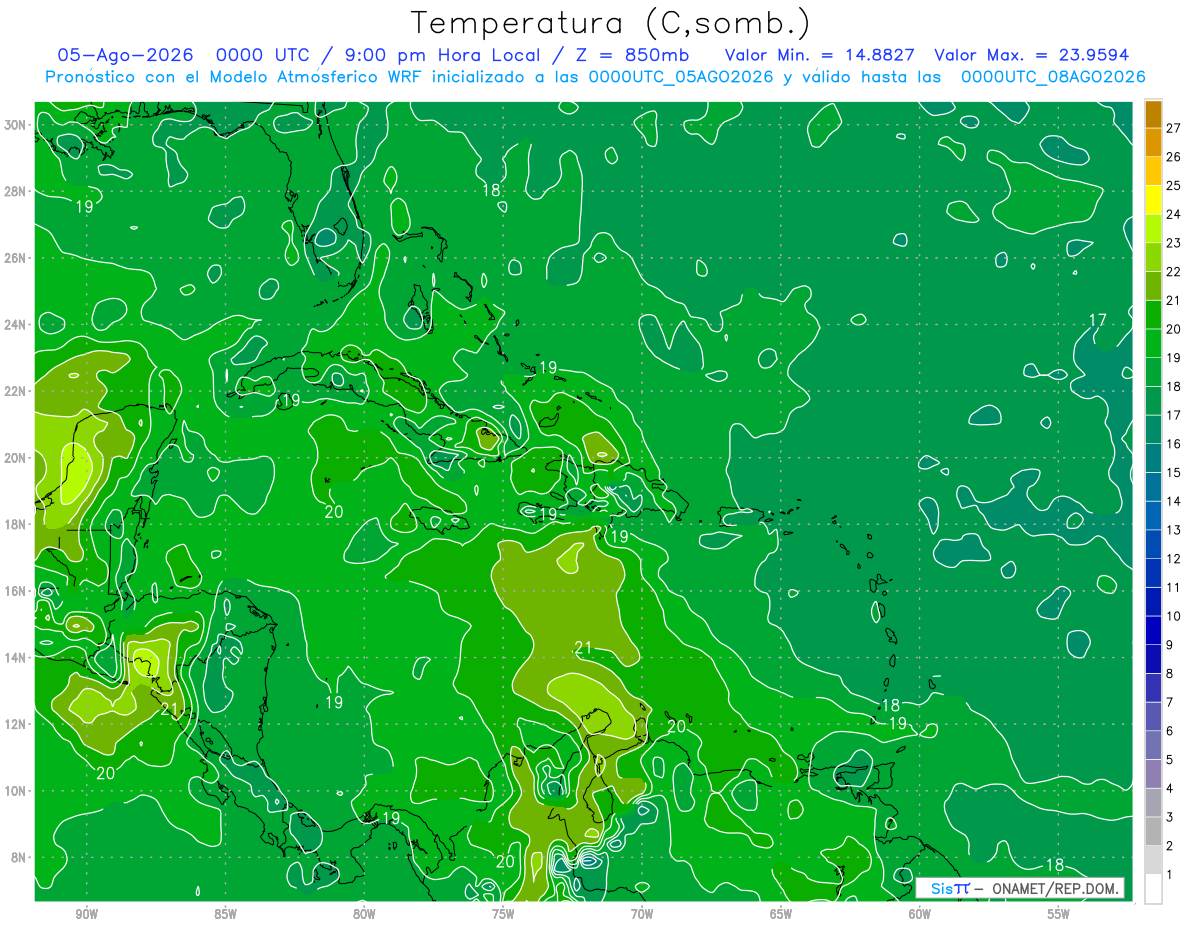Pick the orange swatch between 26 and 27

pyautogui.click(x=1153, y=142)
